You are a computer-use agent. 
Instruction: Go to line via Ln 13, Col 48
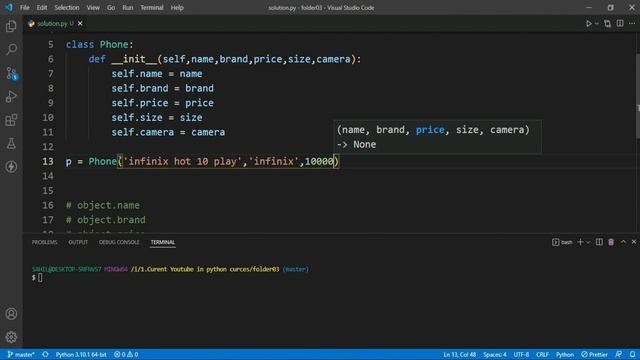point(460,354)
